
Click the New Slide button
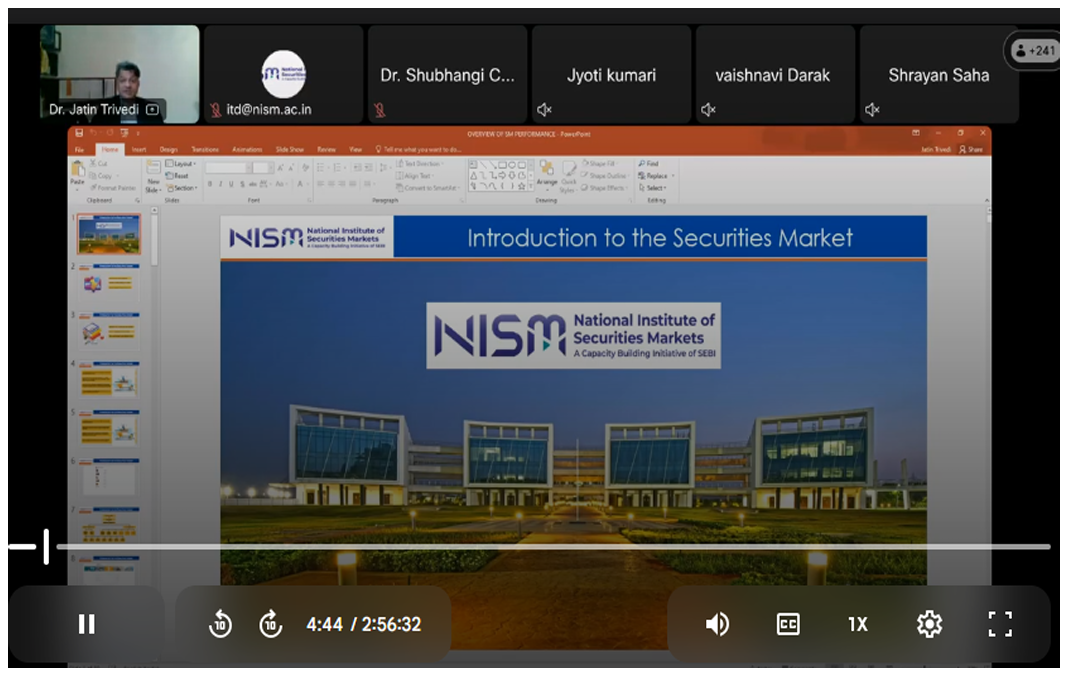coord(153,177)
